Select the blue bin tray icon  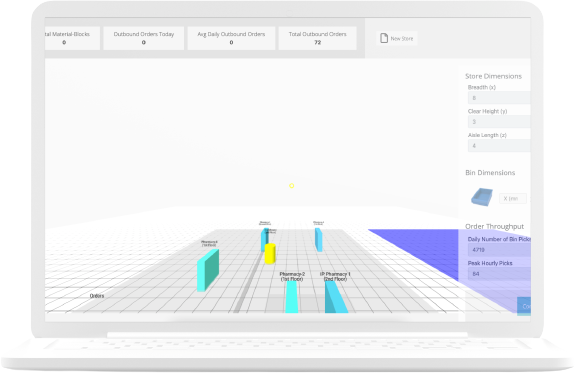pyautogui.click(x=482, y=197)
